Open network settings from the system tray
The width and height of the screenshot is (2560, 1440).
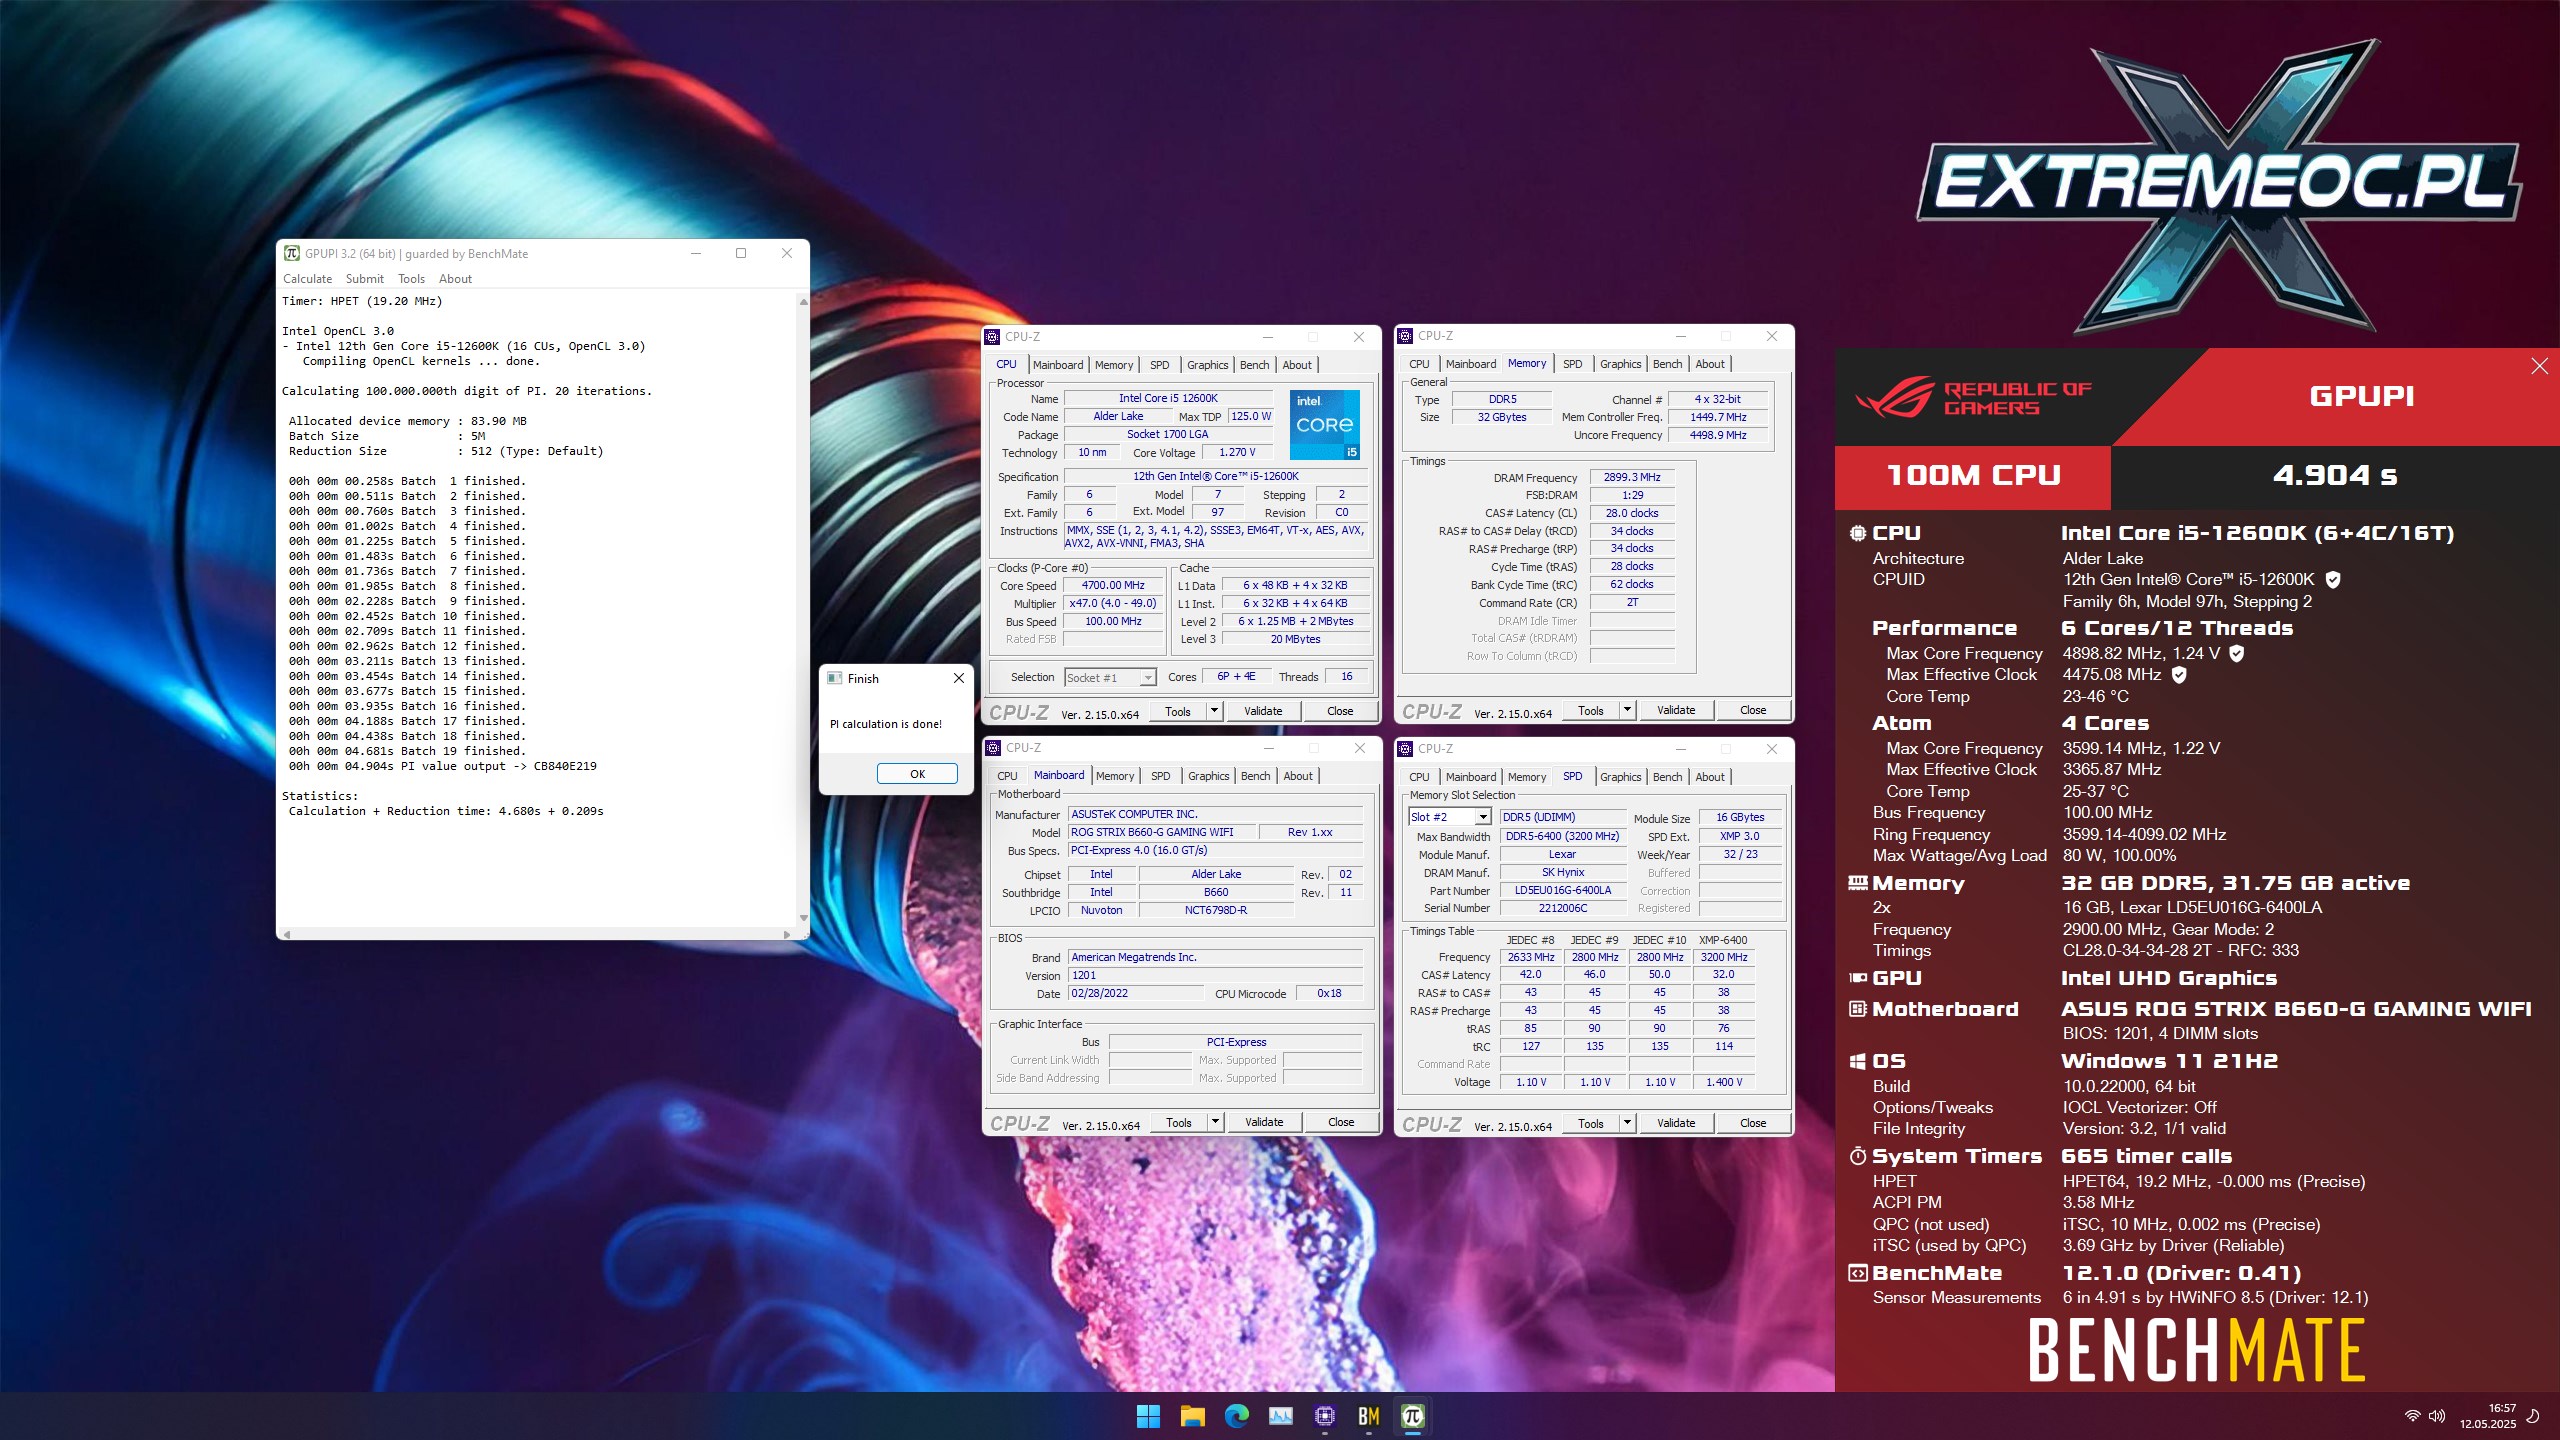pos(2412,1416)
